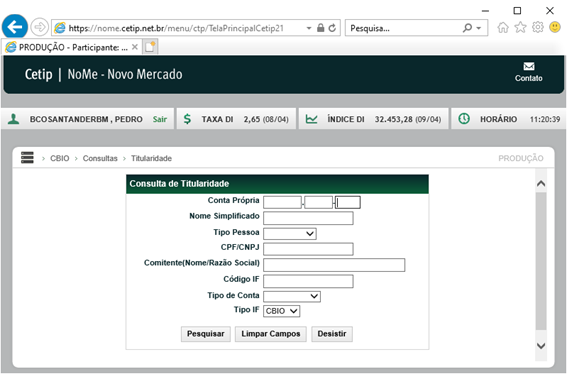Open a new browser tab
567x374 pixels.
(x=150, y=47)
